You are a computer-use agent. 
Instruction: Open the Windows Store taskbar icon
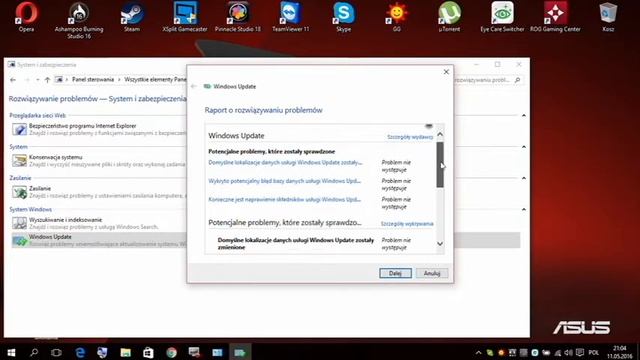(148, 352)
